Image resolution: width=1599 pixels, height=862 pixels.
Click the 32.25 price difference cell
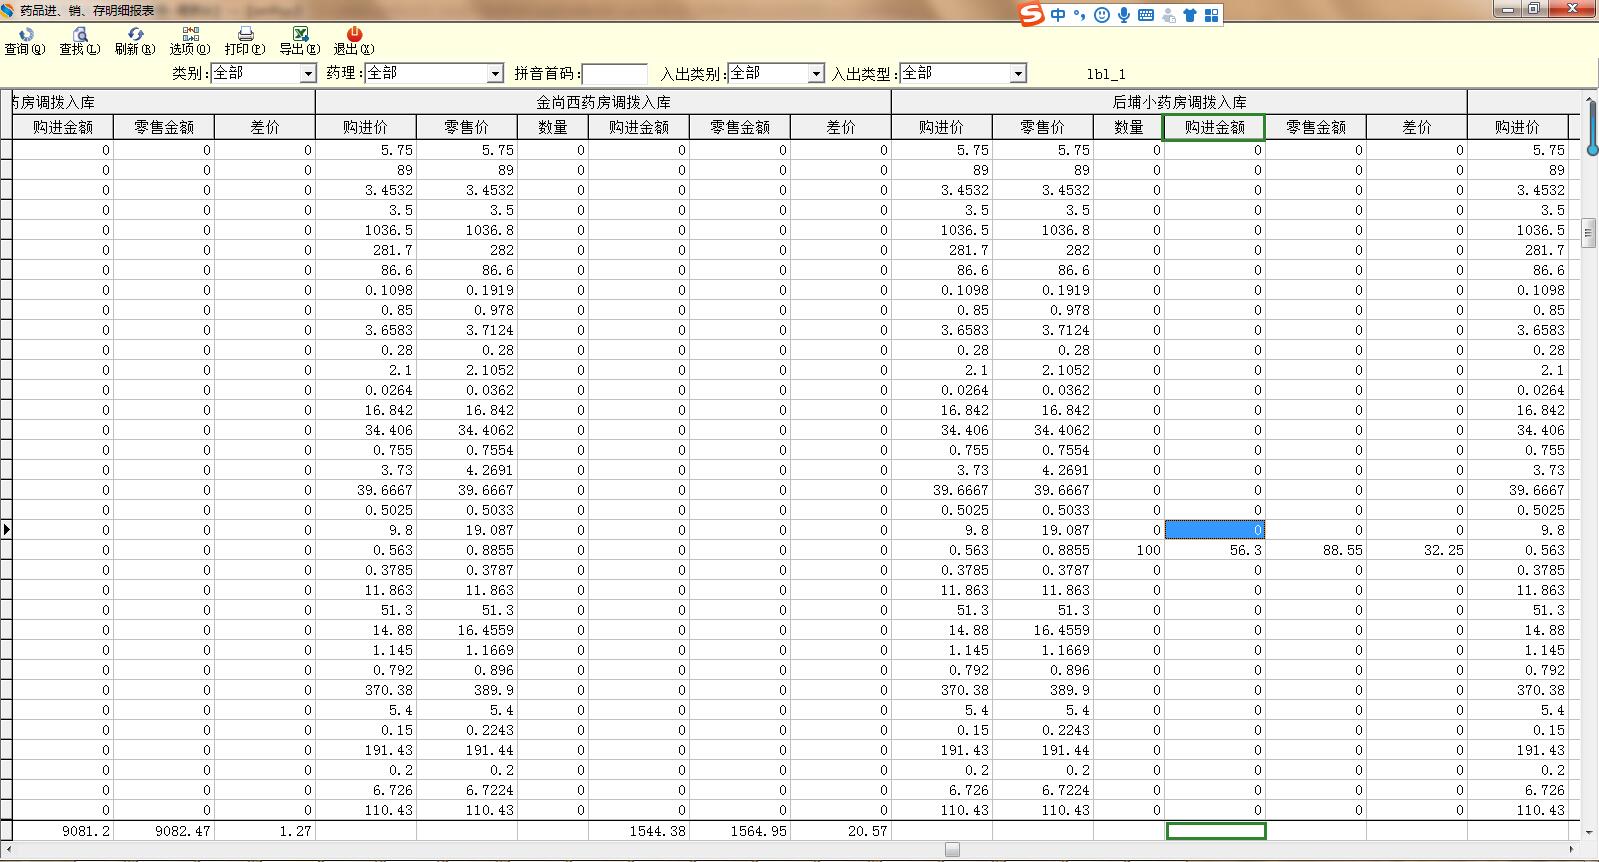click(x=1416, y=550)
